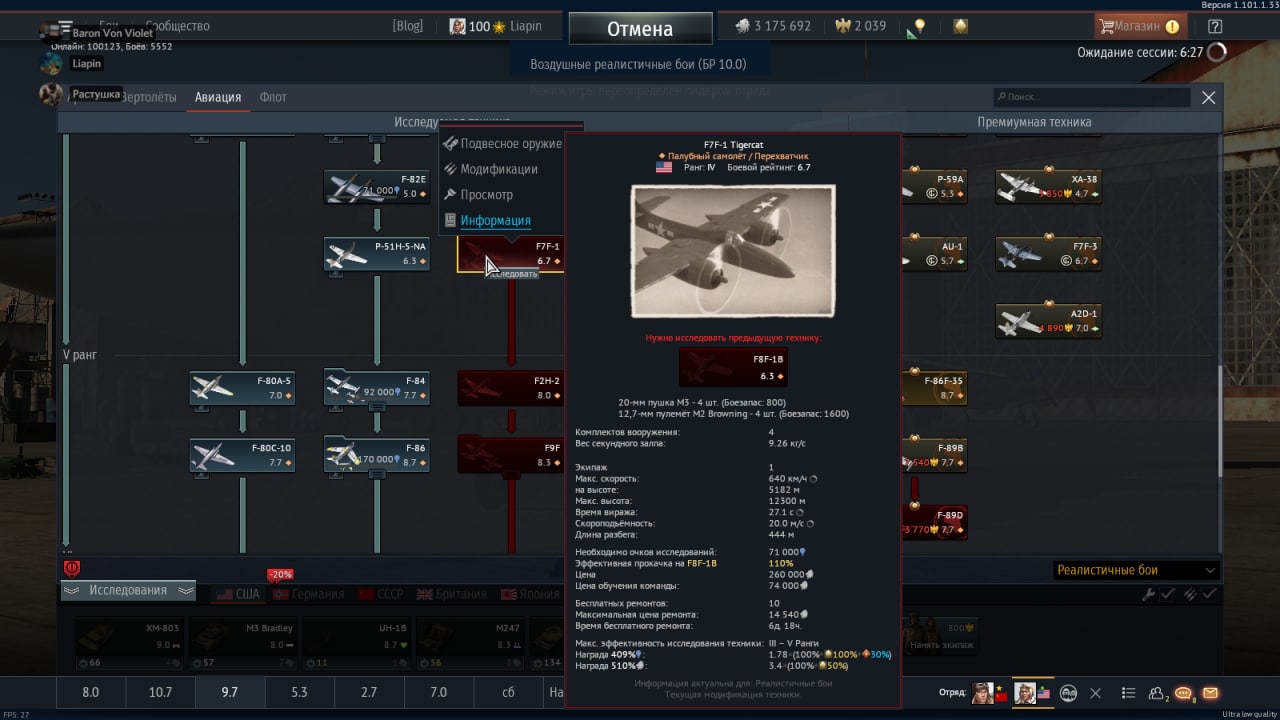This screenshot has width=1280, height=720.
Task: Open the Реалистичные бои mode dropdown
Action: pos(1137,570)
